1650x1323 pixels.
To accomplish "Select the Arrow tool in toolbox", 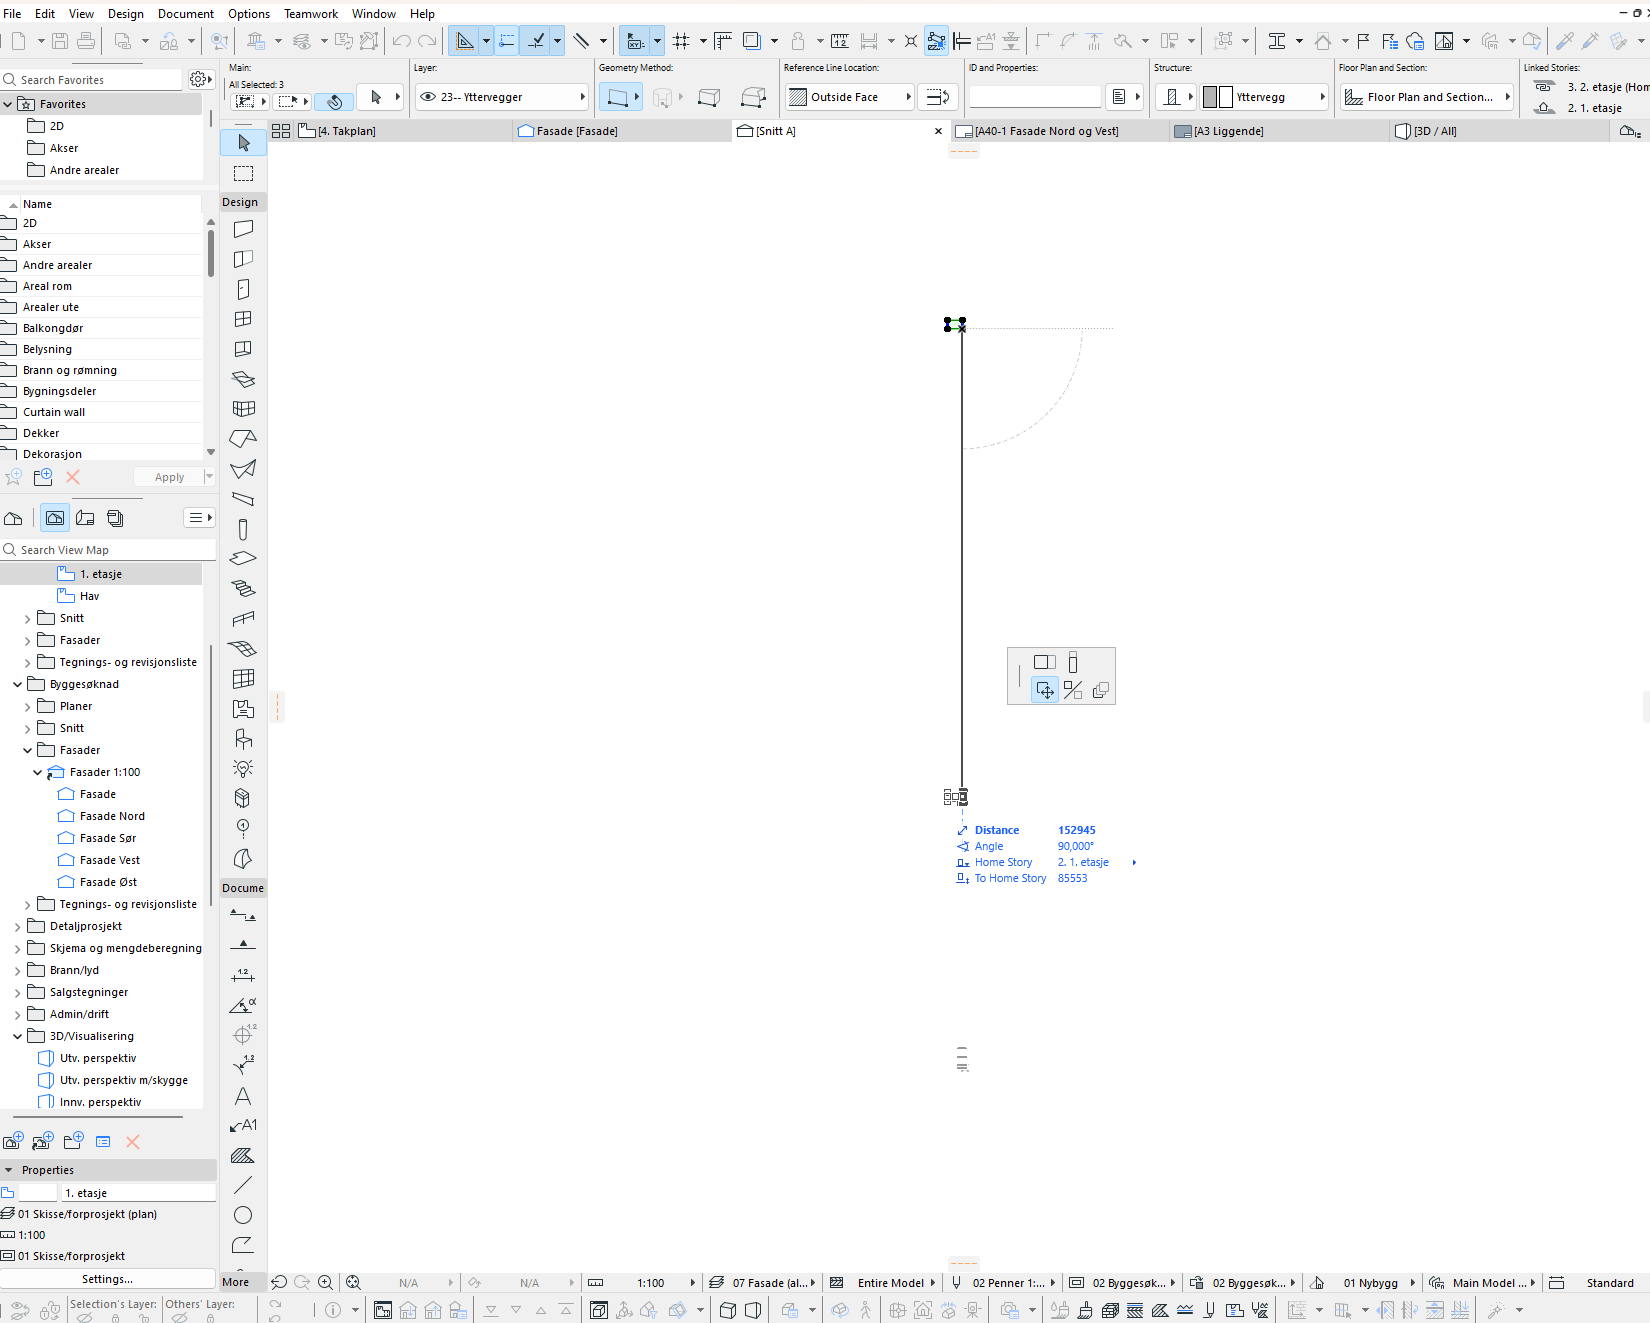I will 243,143.
